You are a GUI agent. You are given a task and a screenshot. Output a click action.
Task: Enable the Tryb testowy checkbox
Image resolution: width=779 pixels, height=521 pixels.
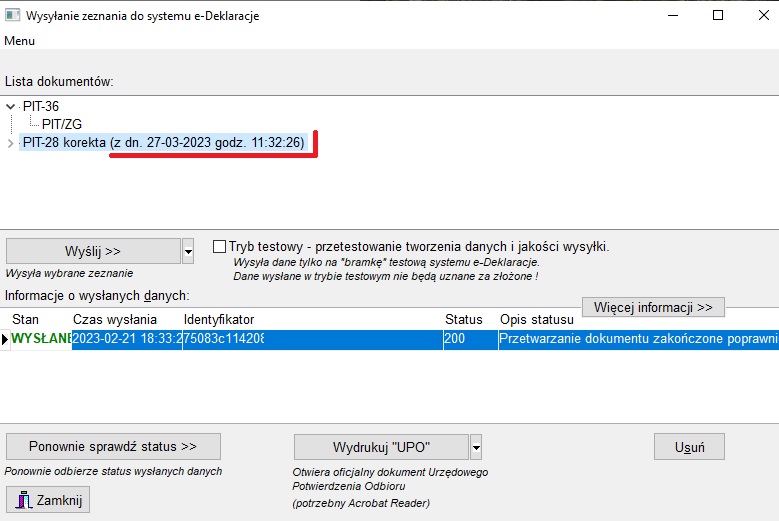click(220, 246)
